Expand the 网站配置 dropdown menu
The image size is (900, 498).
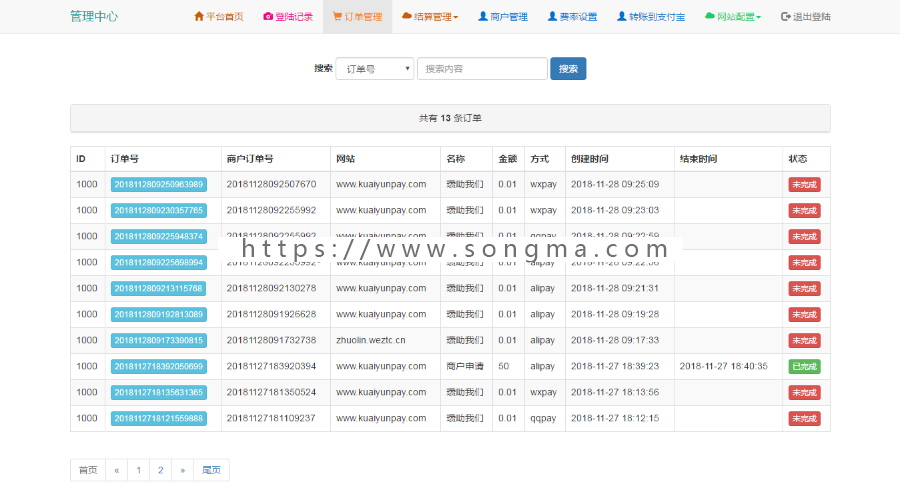coord(732,17)
